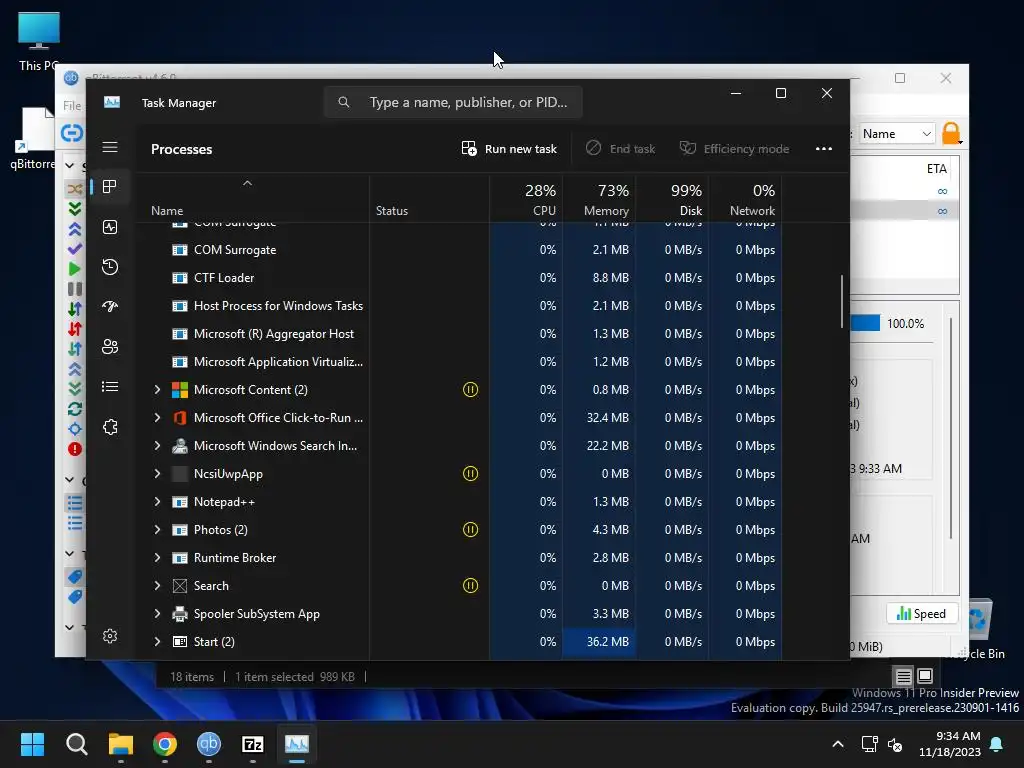Expand the Microsoft Content (2) process group
This screenshot has width=1024, height=768.
(x=157, y=390)
